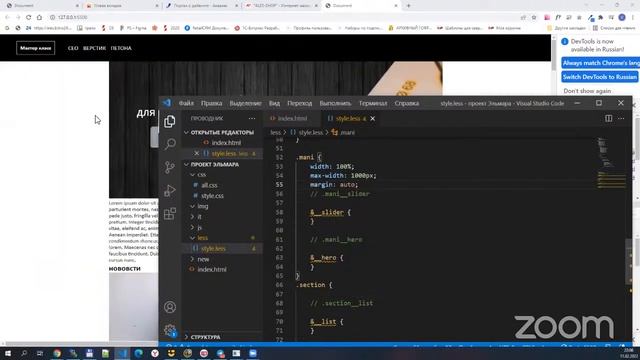
Task: Open the editor more actions ellipsis menu
Action: pos(621,118)
